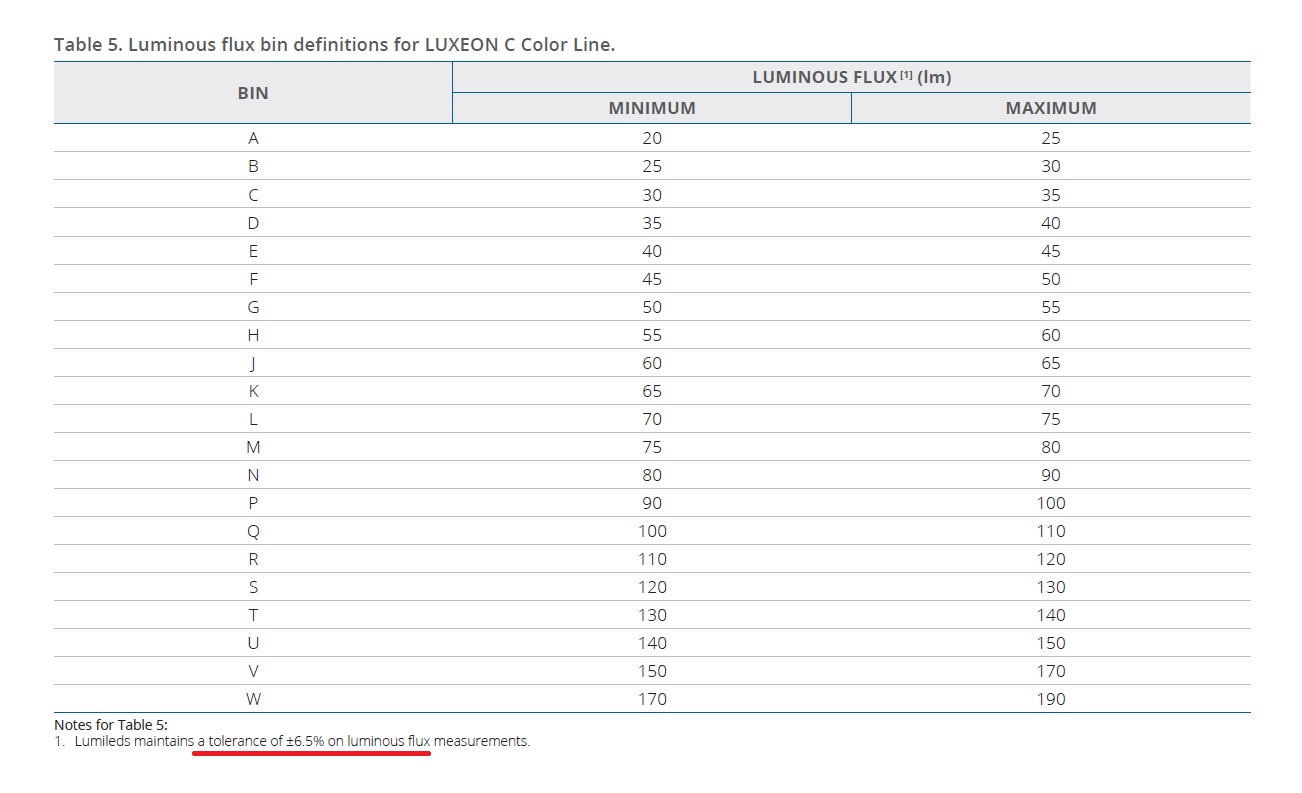
Task: Select bin letter A in the table
Action: click(x=253, y=139)
